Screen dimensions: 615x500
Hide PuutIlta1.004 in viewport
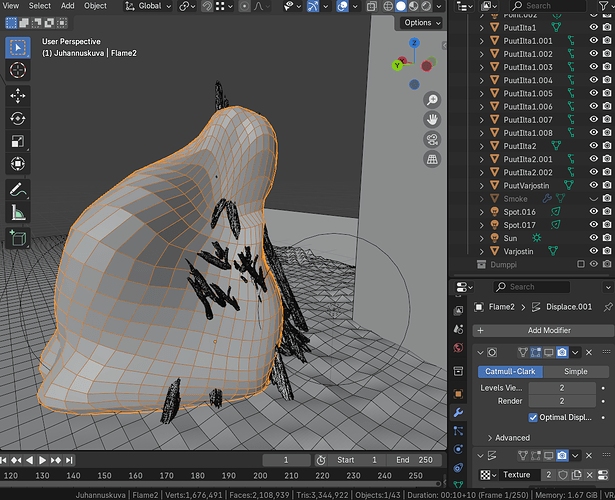tap(594, 80)
